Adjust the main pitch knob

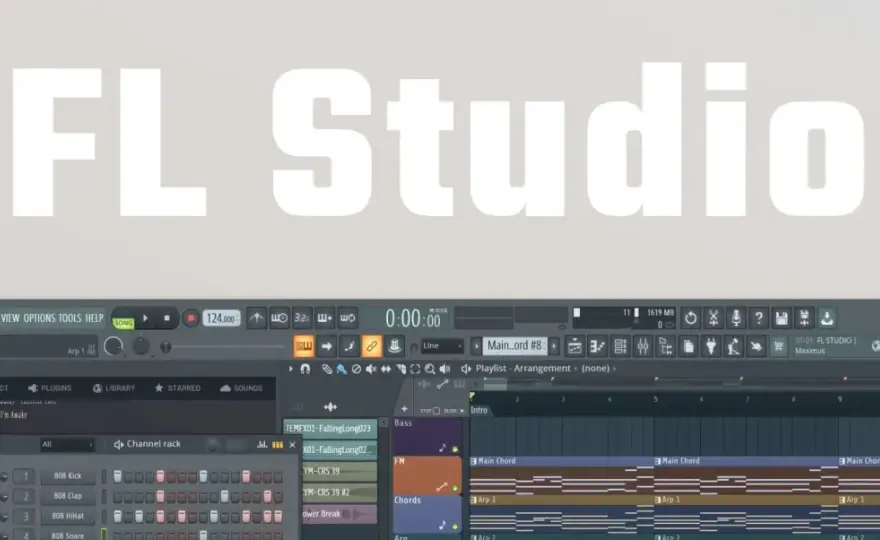coord(141,346)
